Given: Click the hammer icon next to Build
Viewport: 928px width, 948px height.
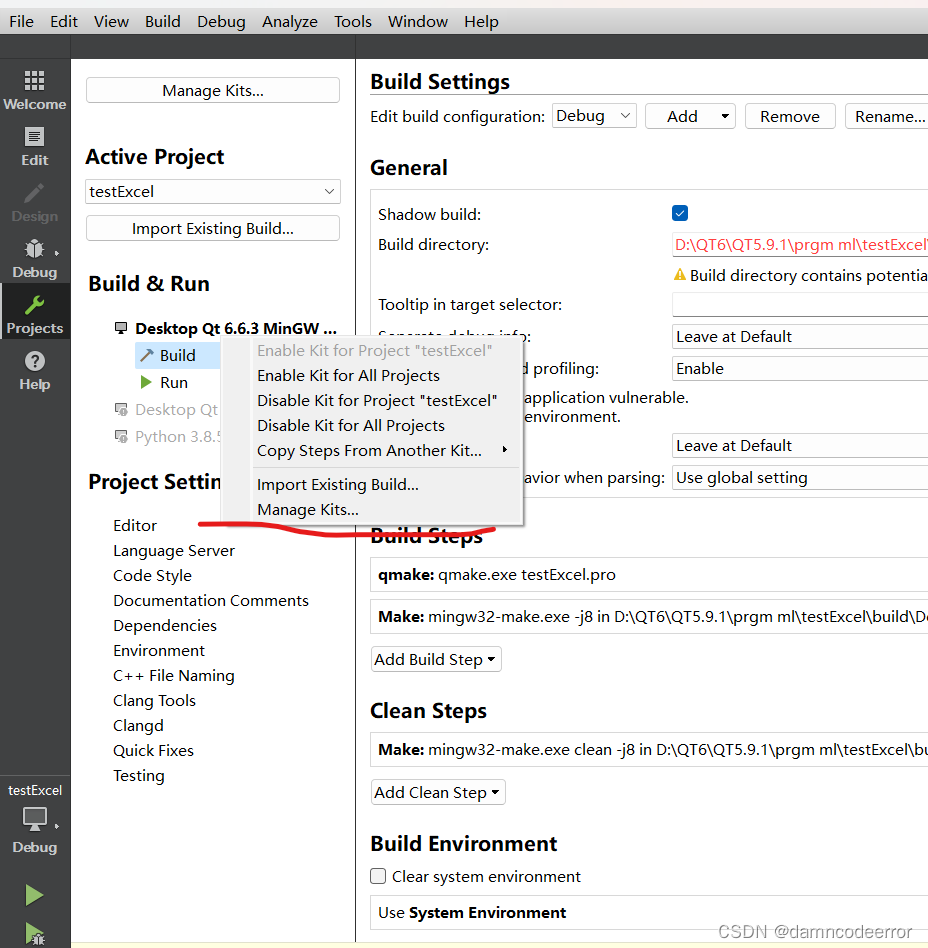Looking at the screenshot, I should click(147, 355).
